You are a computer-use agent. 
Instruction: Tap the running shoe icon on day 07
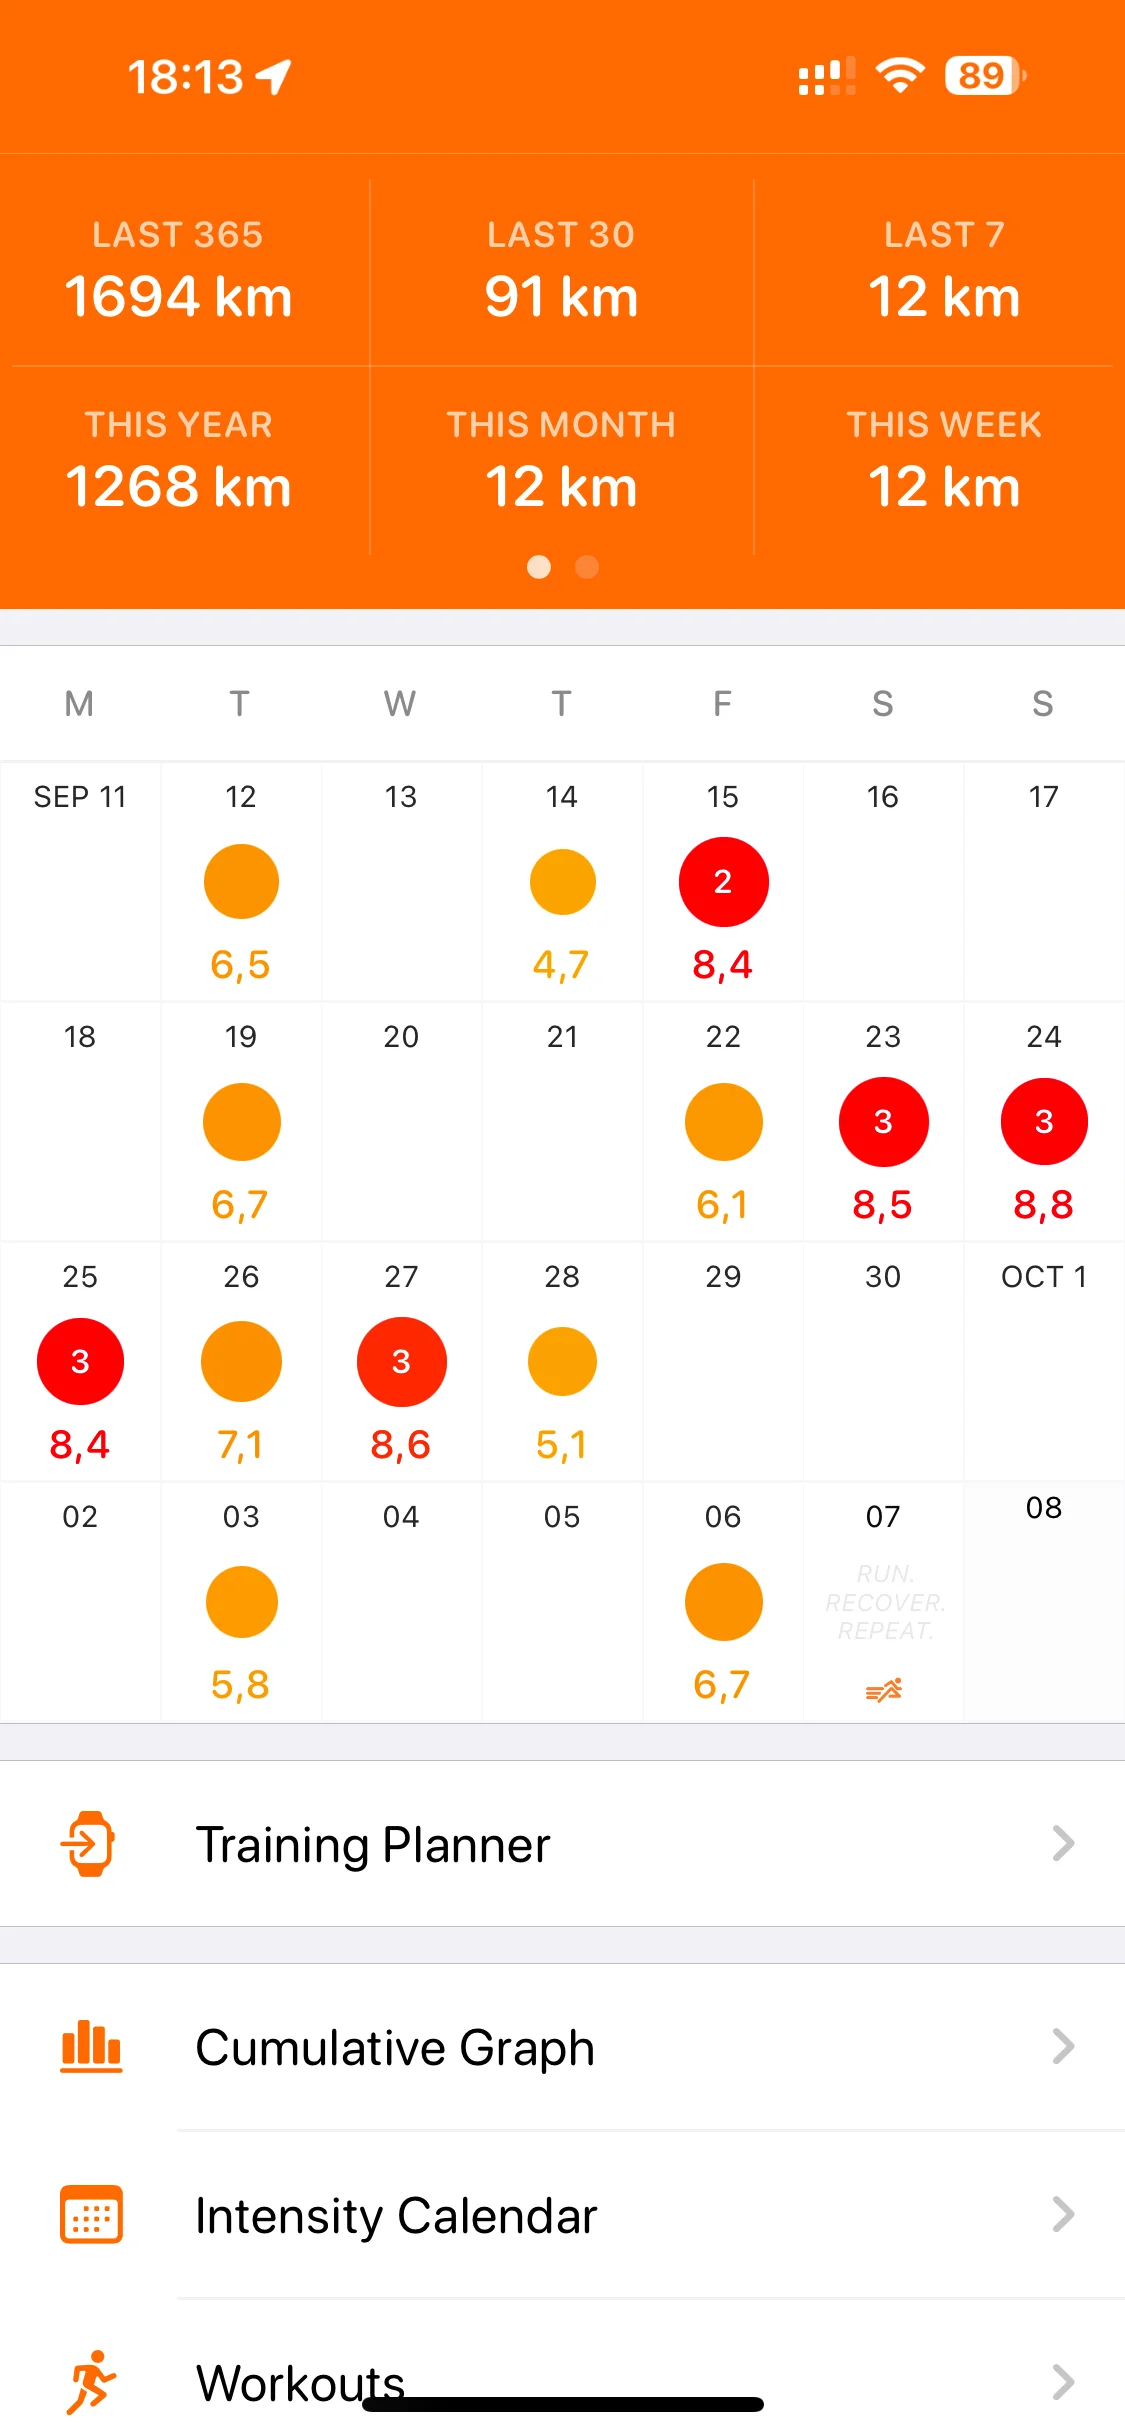[883, 1690]
